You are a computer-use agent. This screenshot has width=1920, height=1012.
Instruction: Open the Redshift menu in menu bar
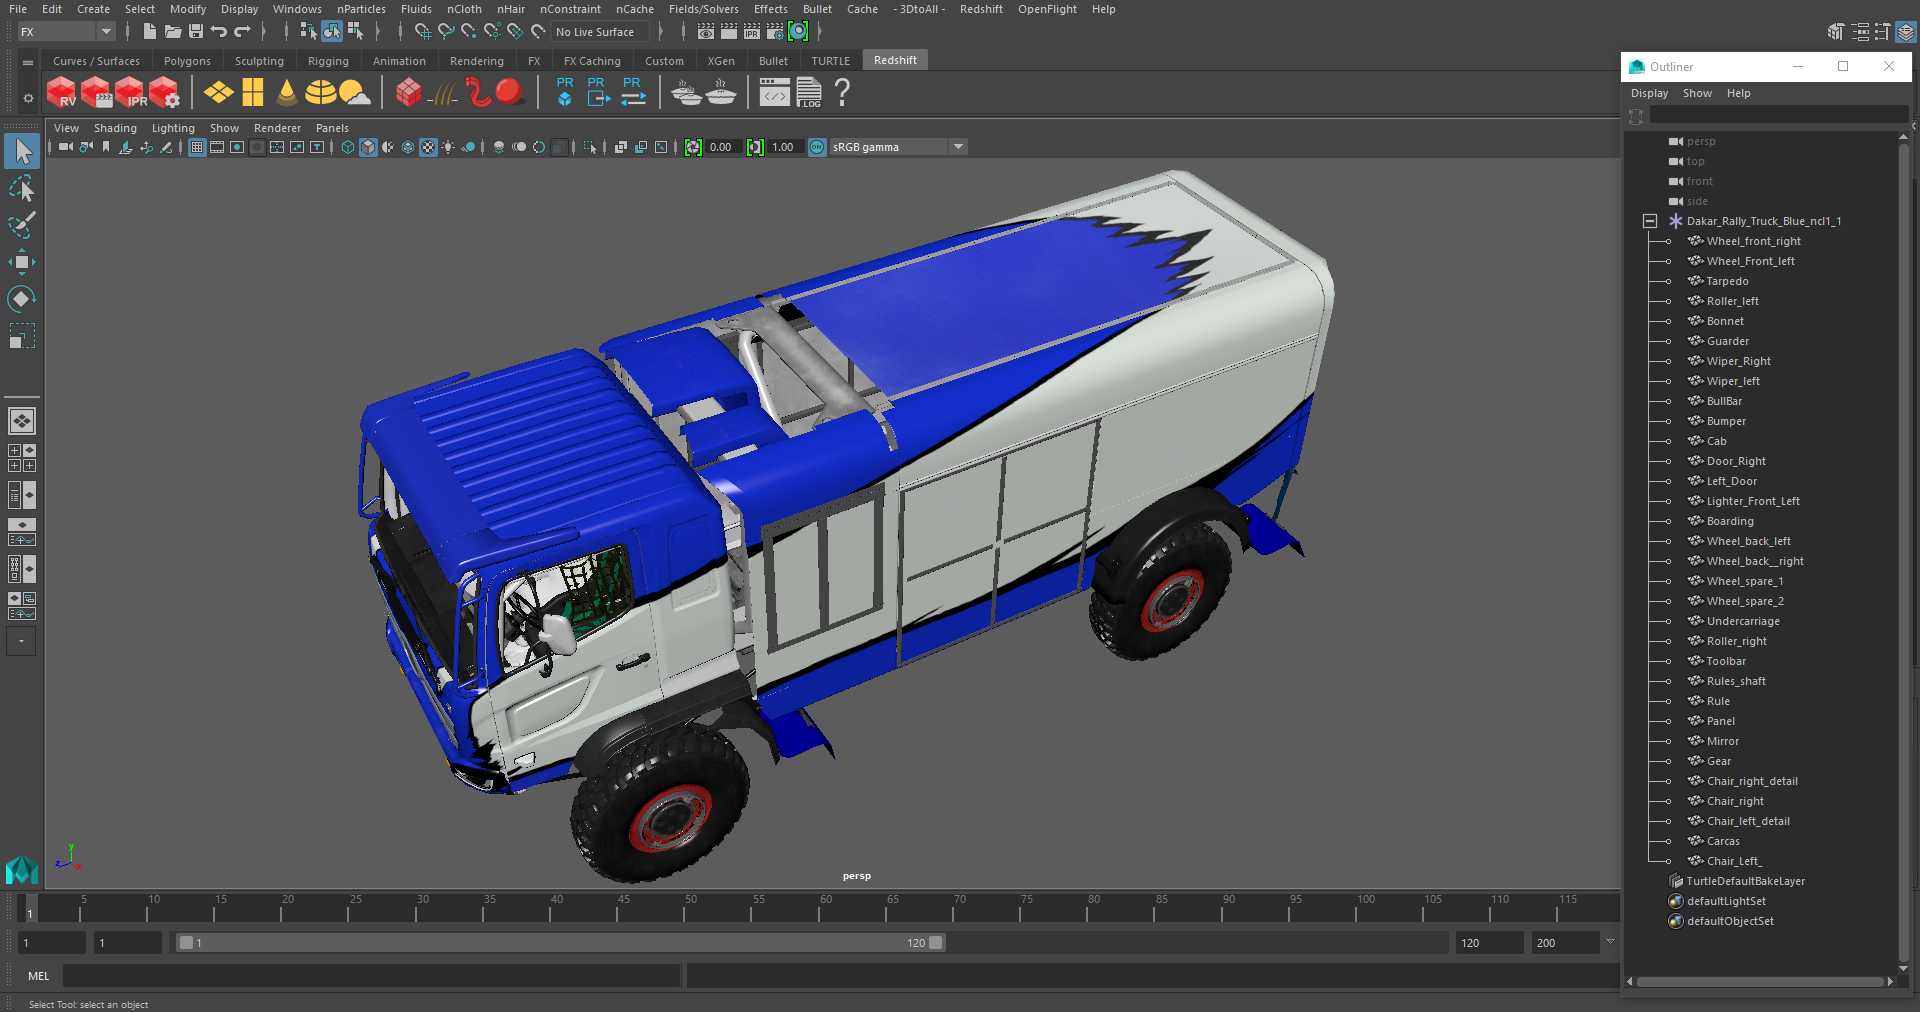980,9
